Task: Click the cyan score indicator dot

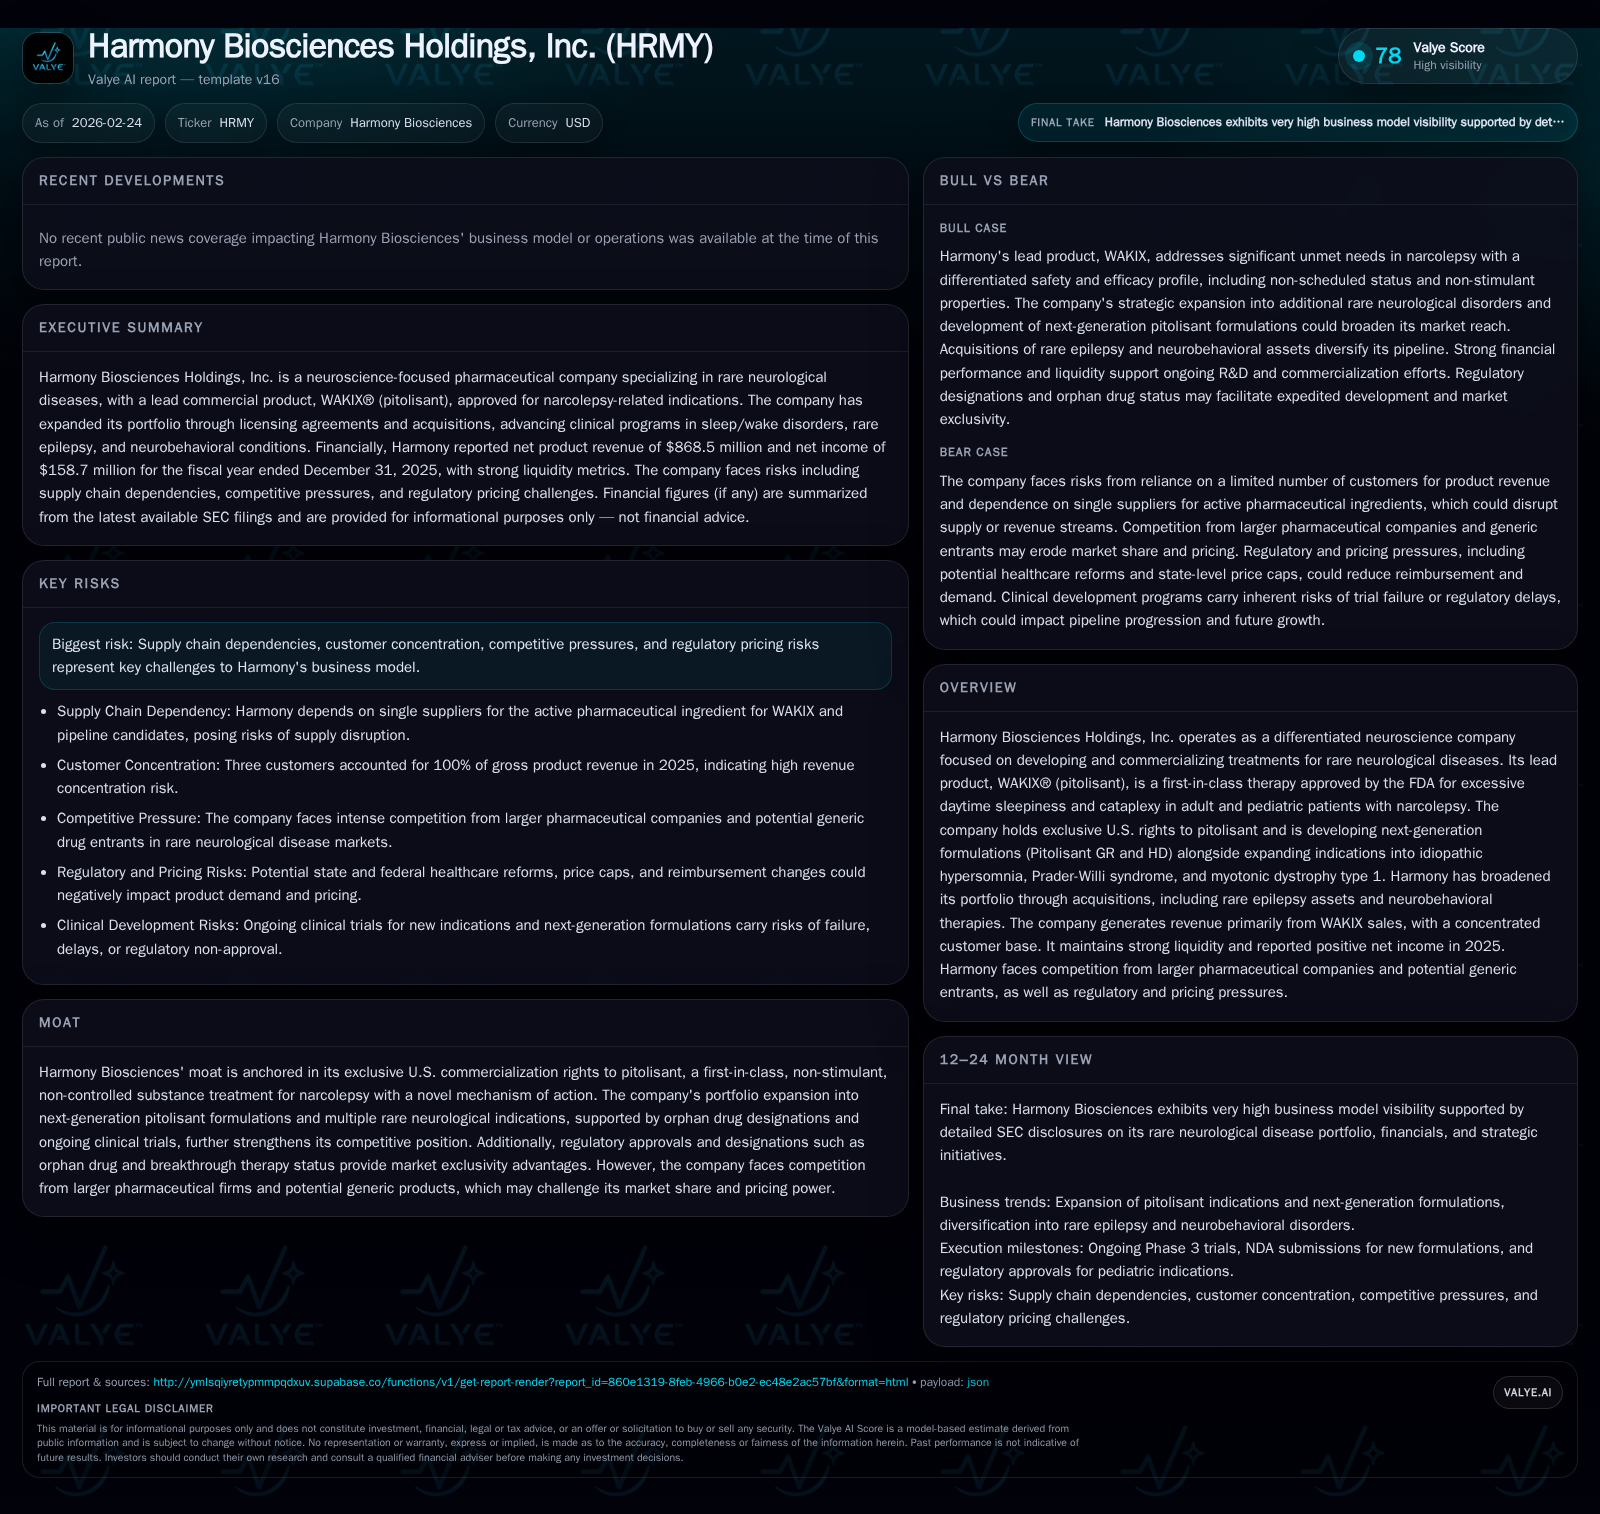Action: click(1359, 56)
